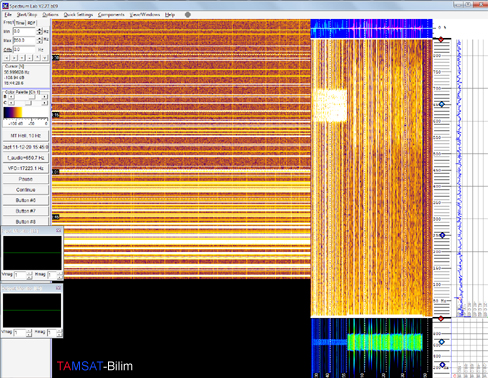The width and height of the screenshot is (488, 378).
Task: Click the red diamond frequency marker at the scale top
Action: coord(441,39)
